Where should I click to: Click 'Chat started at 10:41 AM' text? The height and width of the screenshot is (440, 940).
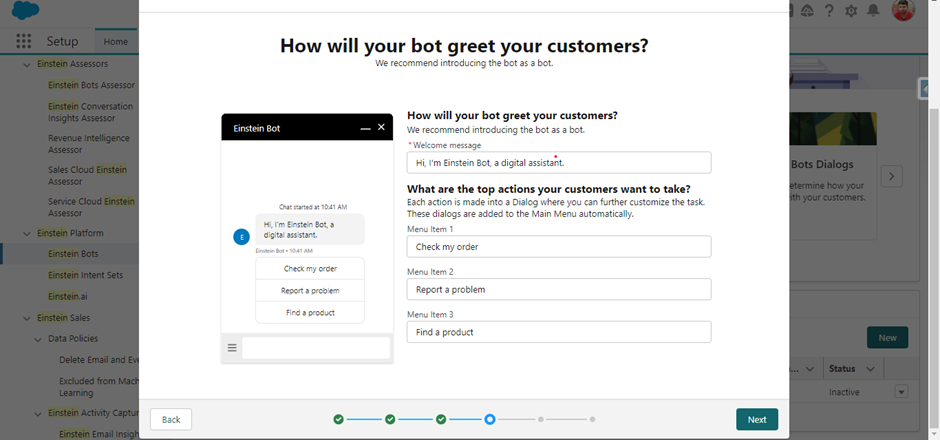click(x=313, y=207)
